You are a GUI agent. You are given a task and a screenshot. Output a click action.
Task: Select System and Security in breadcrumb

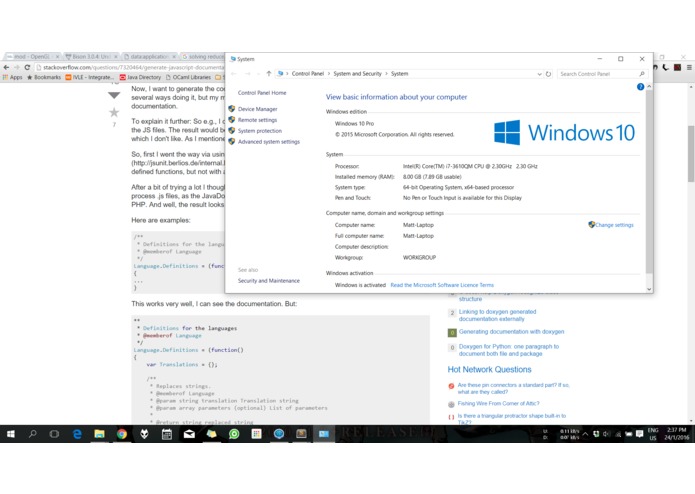point(357,74)
